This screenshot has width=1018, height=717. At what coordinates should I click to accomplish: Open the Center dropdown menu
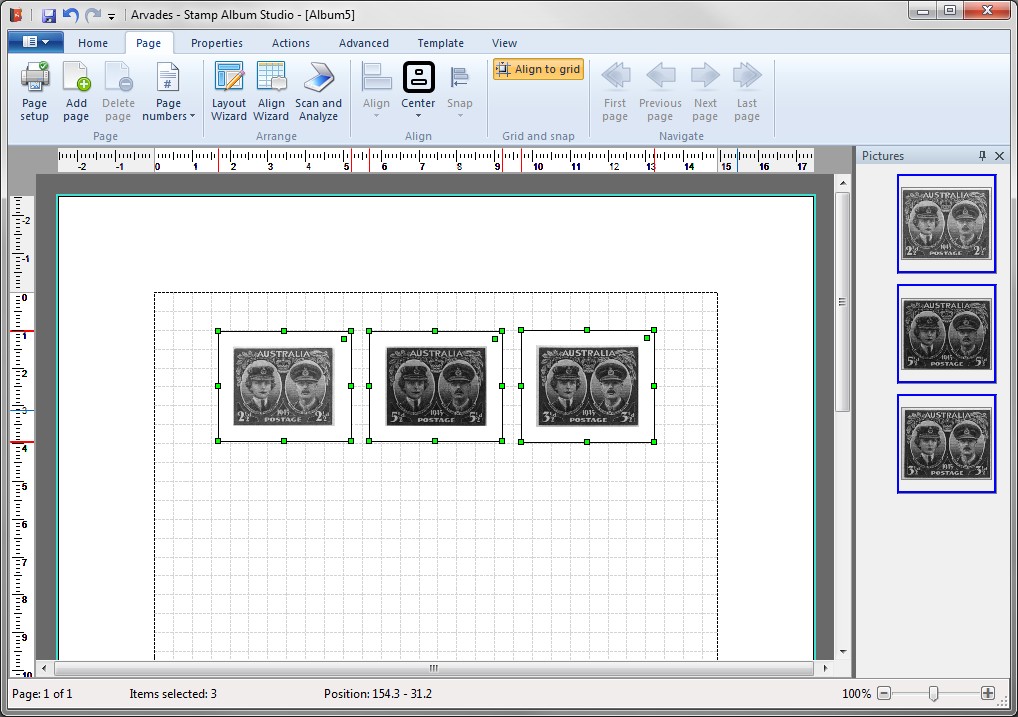[x=418, y=92]
